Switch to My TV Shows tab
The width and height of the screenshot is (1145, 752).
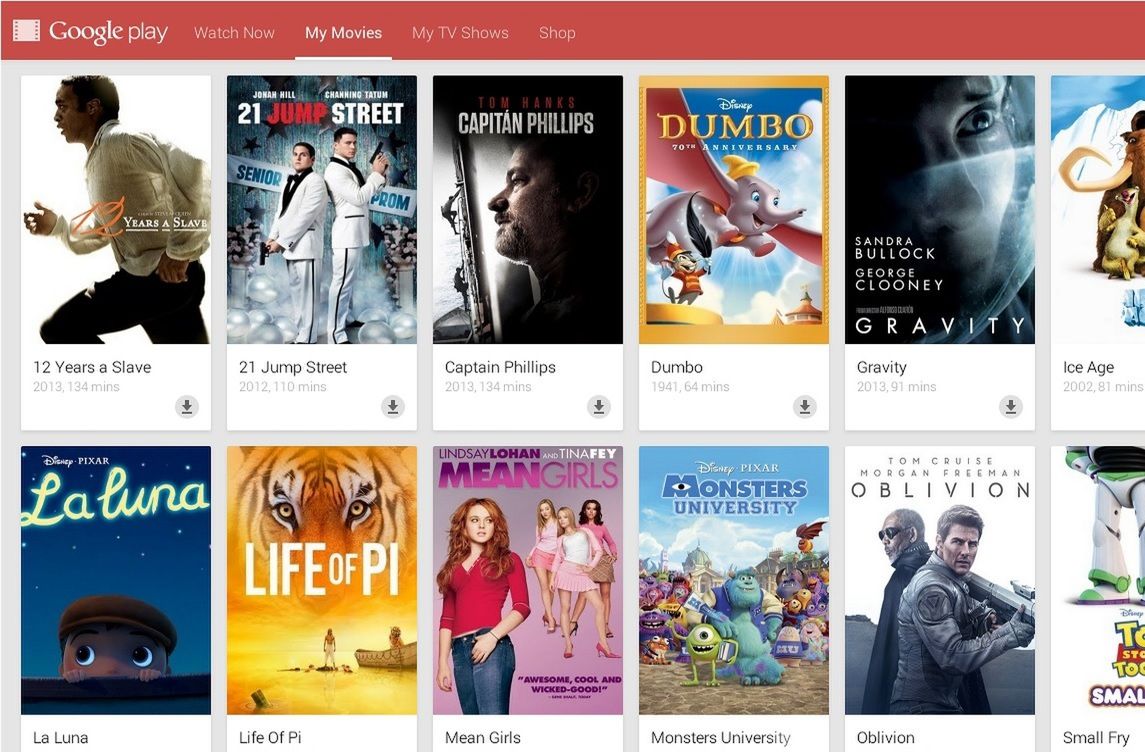460,33
